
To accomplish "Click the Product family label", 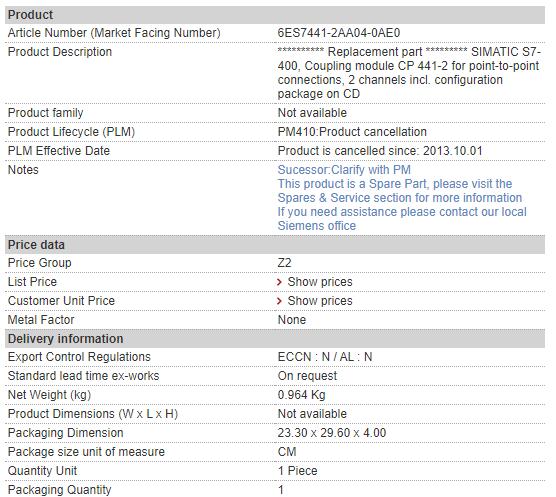I will point(45,113).
